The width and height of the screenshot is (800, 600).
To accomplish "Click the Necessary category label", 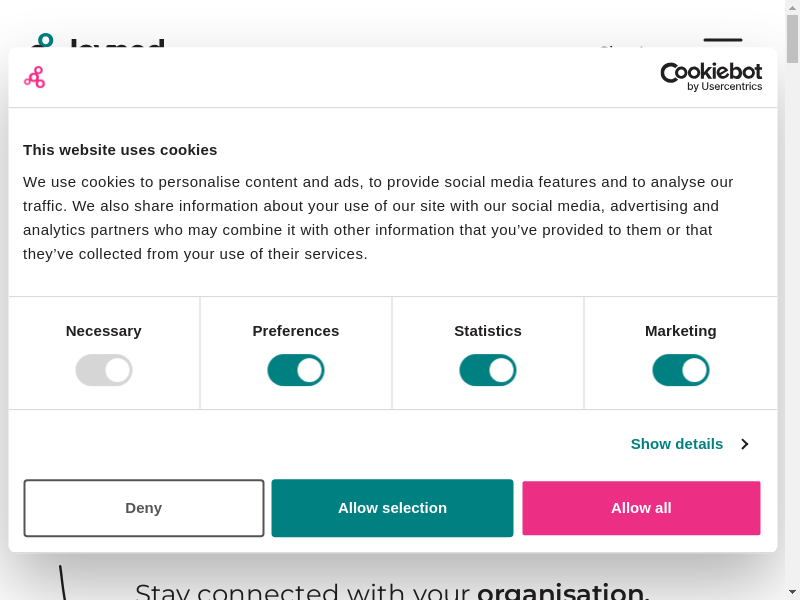I will pyautogui.click(x=104, y=331).
